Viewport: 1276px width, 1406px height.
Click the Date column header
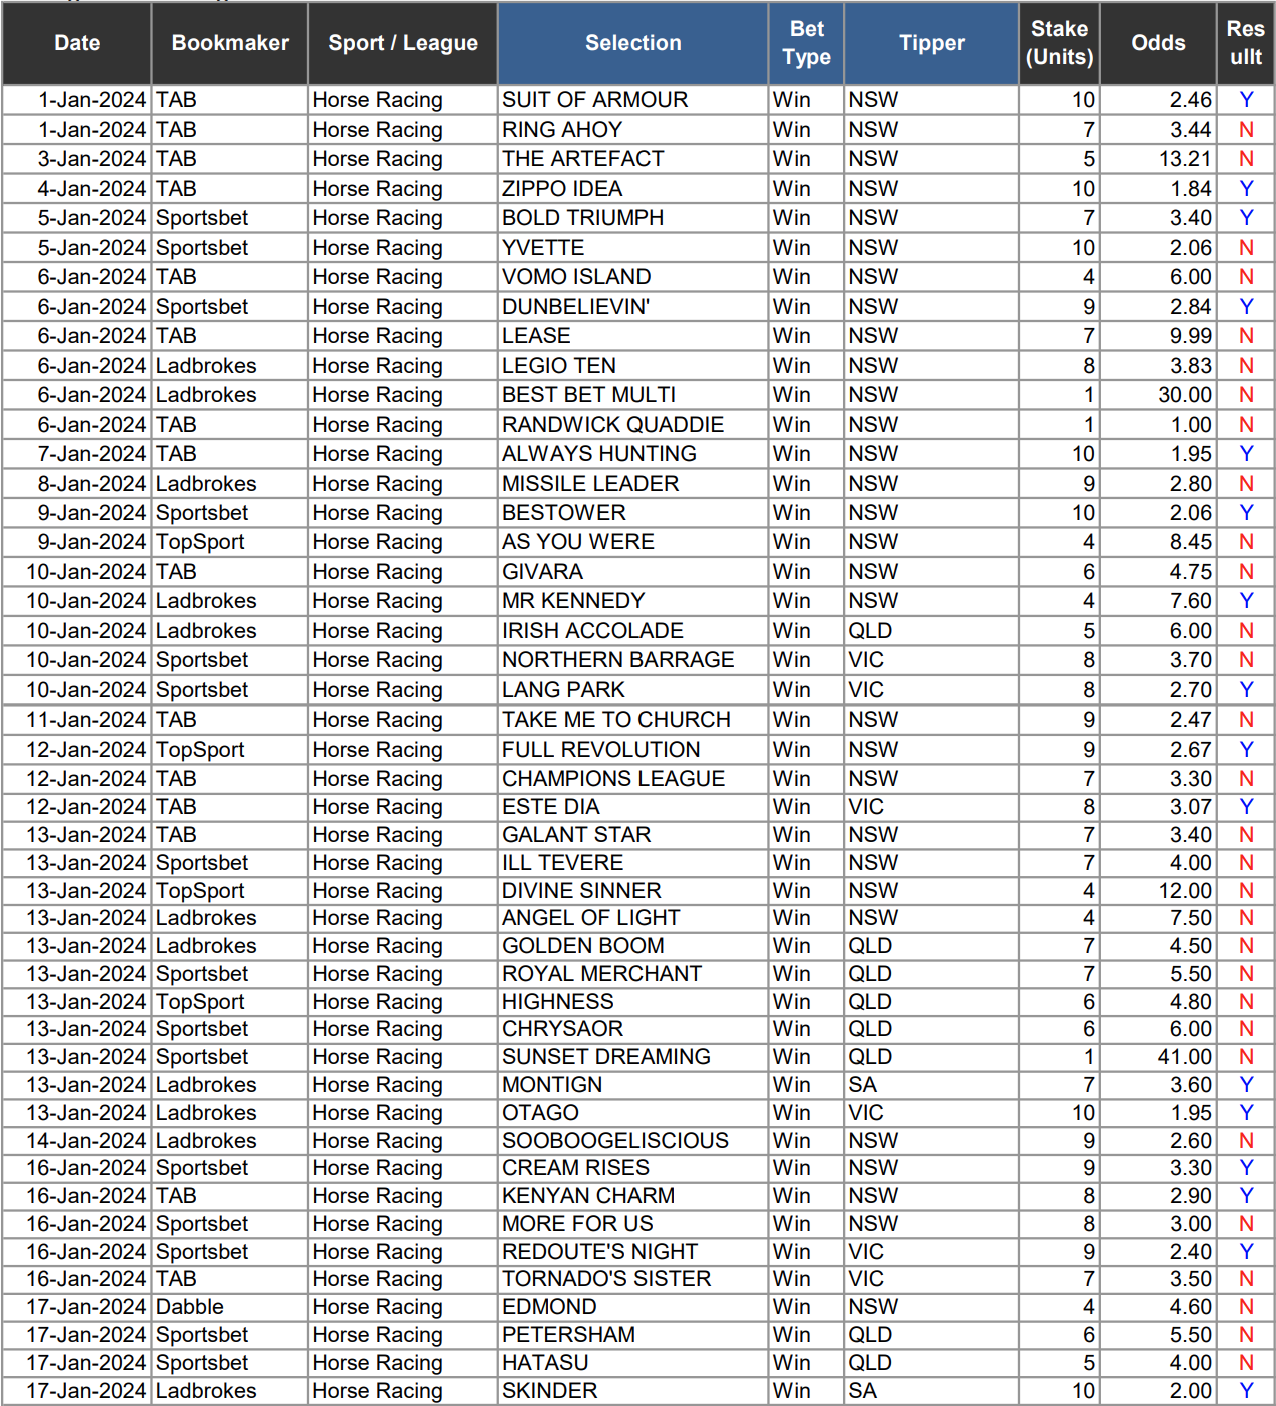tap(77, 43)
